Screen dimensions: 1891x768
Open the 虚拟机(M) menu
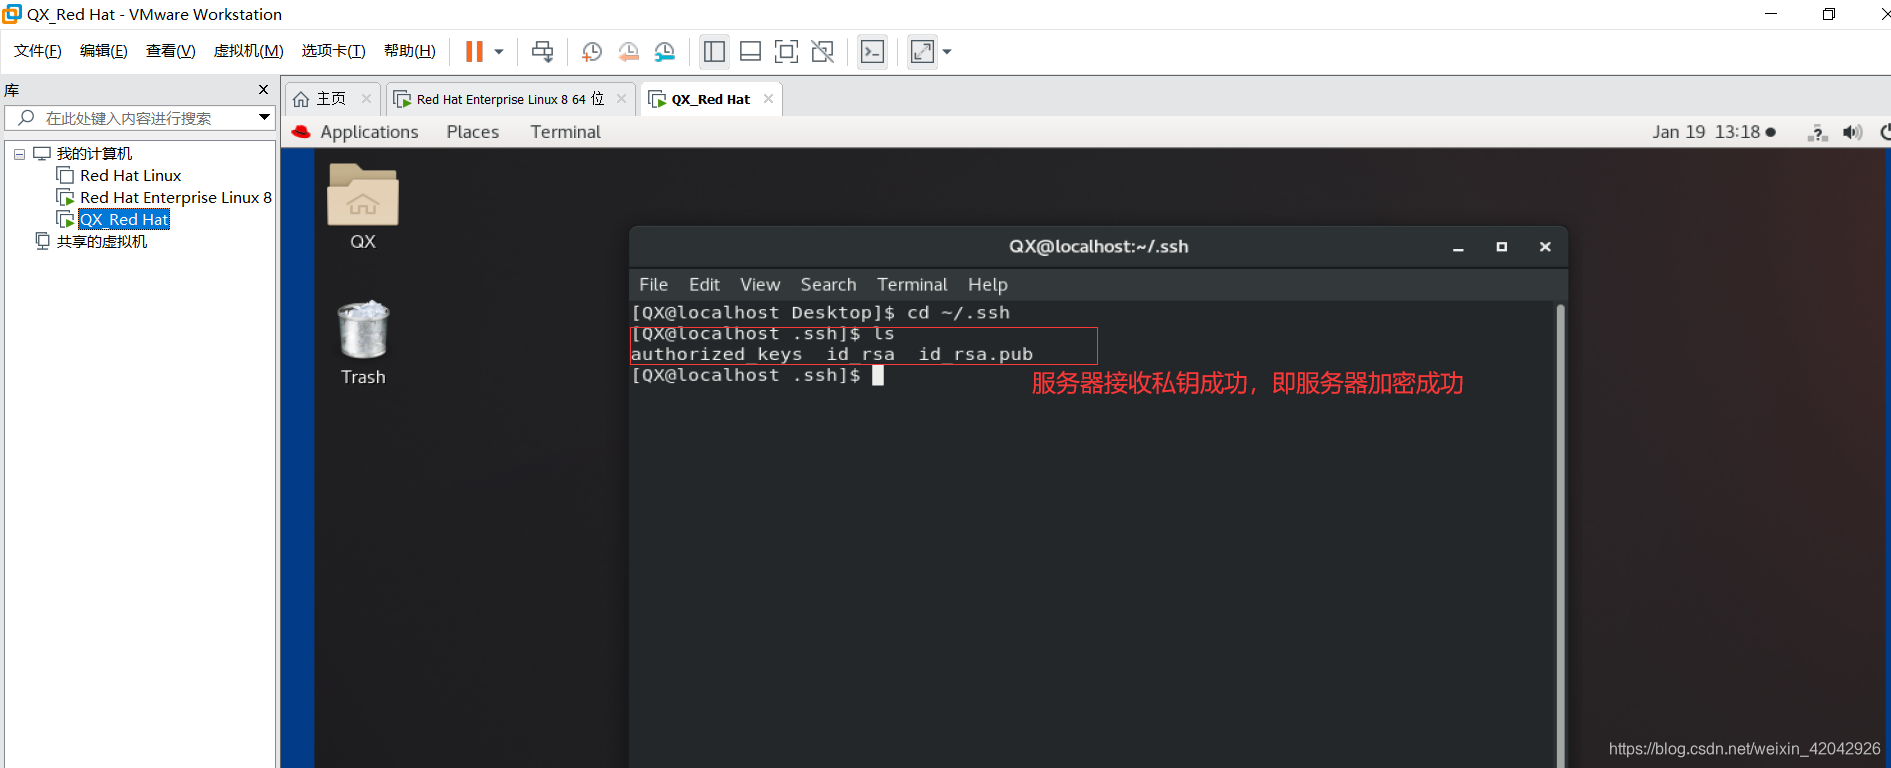[249, 51]
